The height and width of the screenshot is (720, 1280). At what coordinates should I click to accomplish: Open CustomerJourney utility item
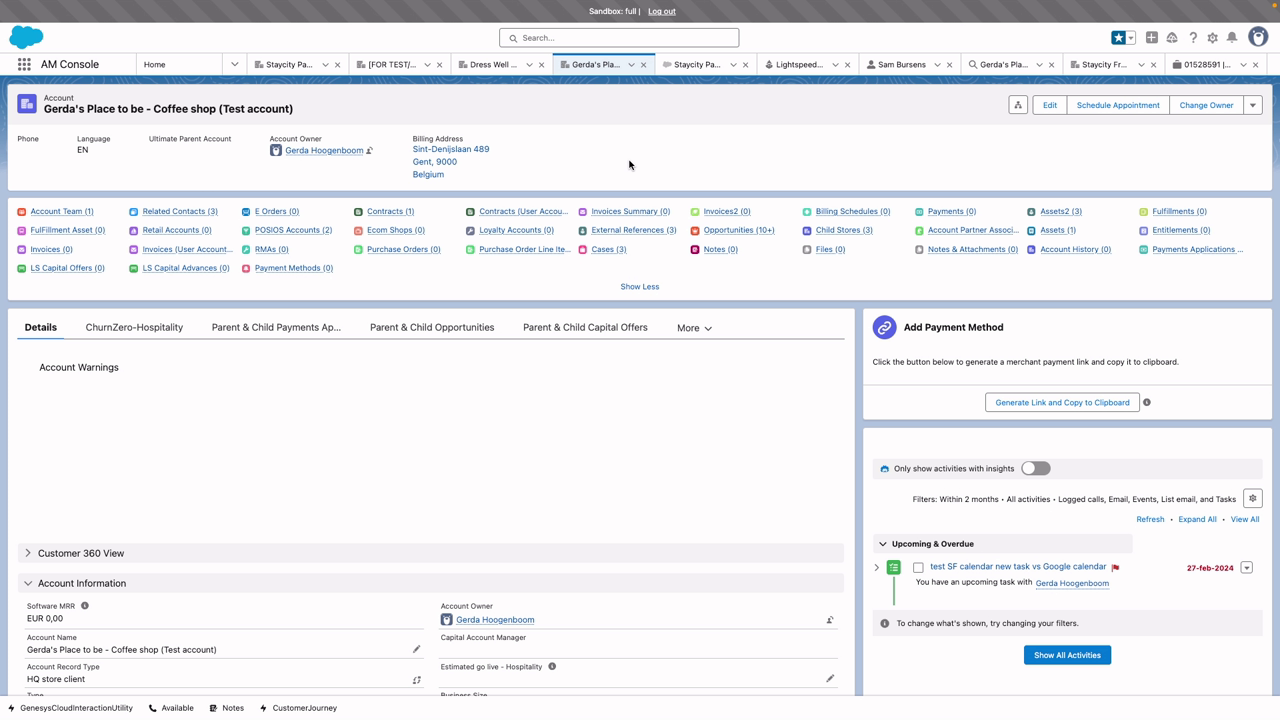pyautogui.click(x=298, y=708)
